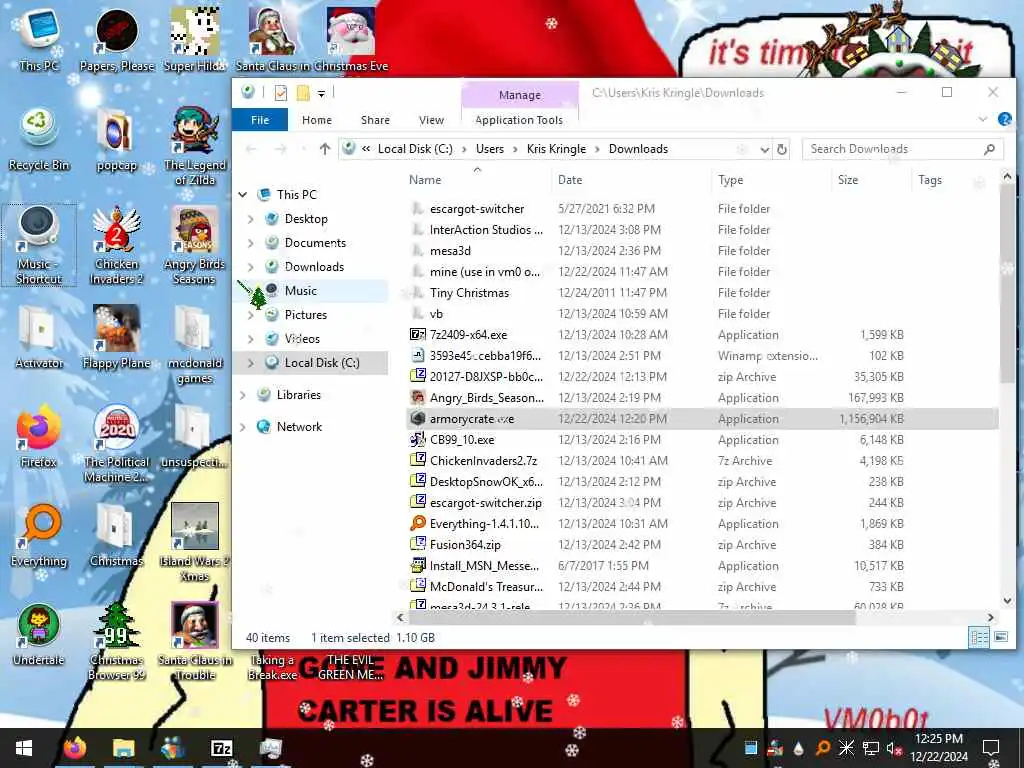Sort files by Date column header
Screen dimensions: 1024x768
click(x=631, y=180)
